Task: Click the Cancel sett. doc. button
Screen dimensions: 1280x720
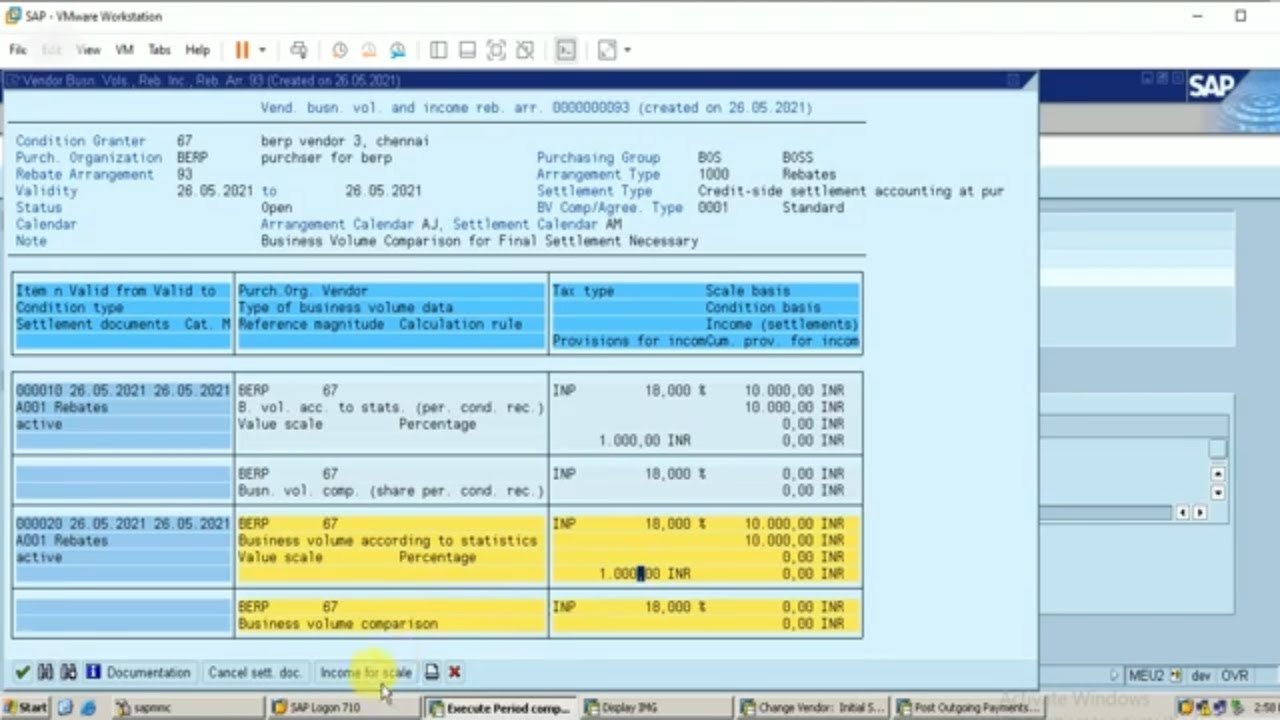Action: [x=254, y=672]
